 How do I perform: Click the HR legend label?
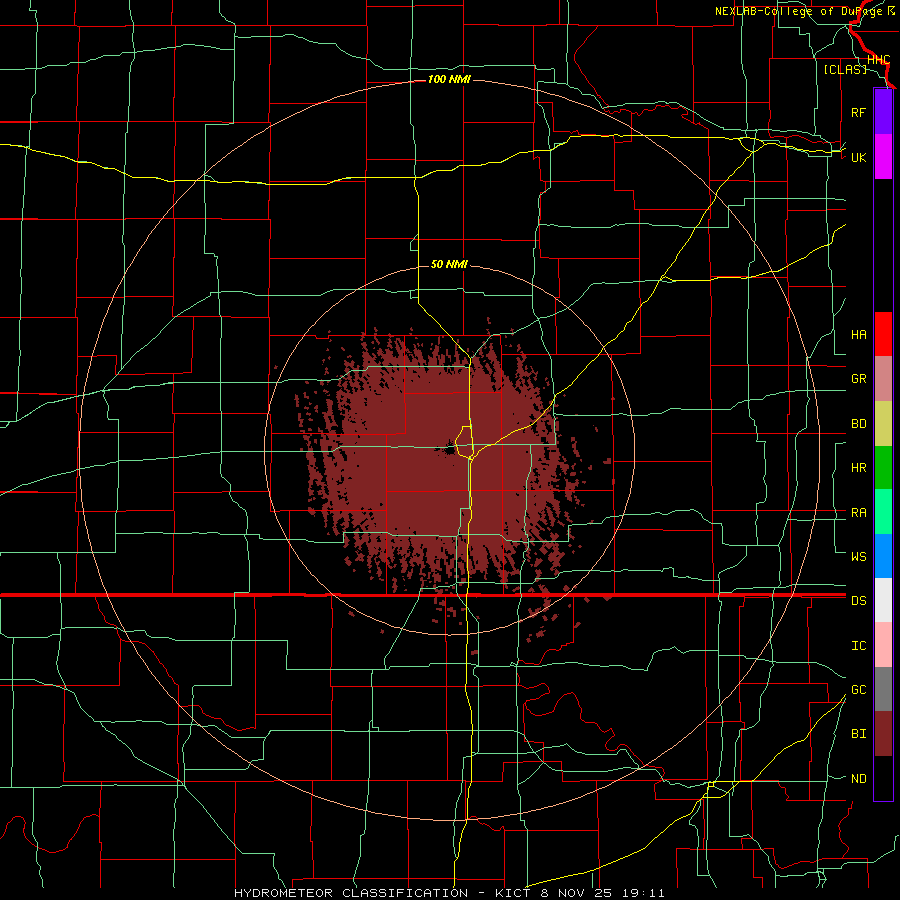pos(858,468)
